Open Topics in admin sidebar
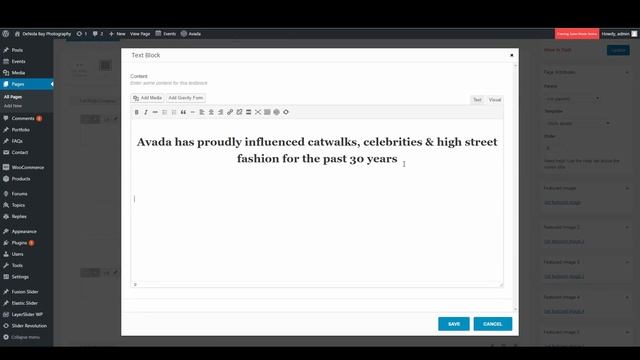640x360 pixels. click(x=27, y=205)
